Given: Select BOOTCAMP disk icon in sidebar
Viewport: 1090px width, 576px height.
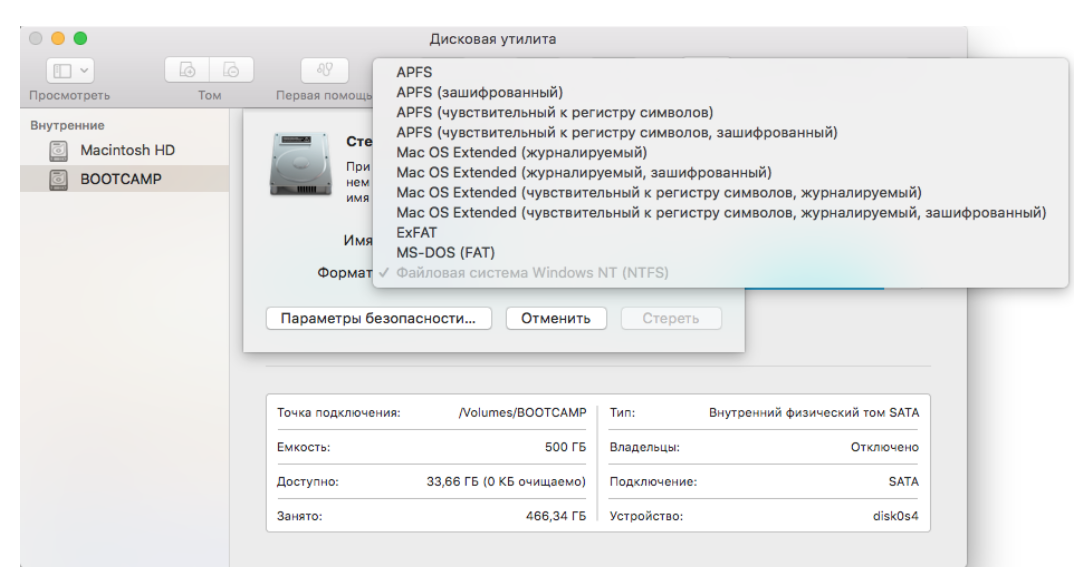Looking at the screenshot, I should (x=59, y=180).
